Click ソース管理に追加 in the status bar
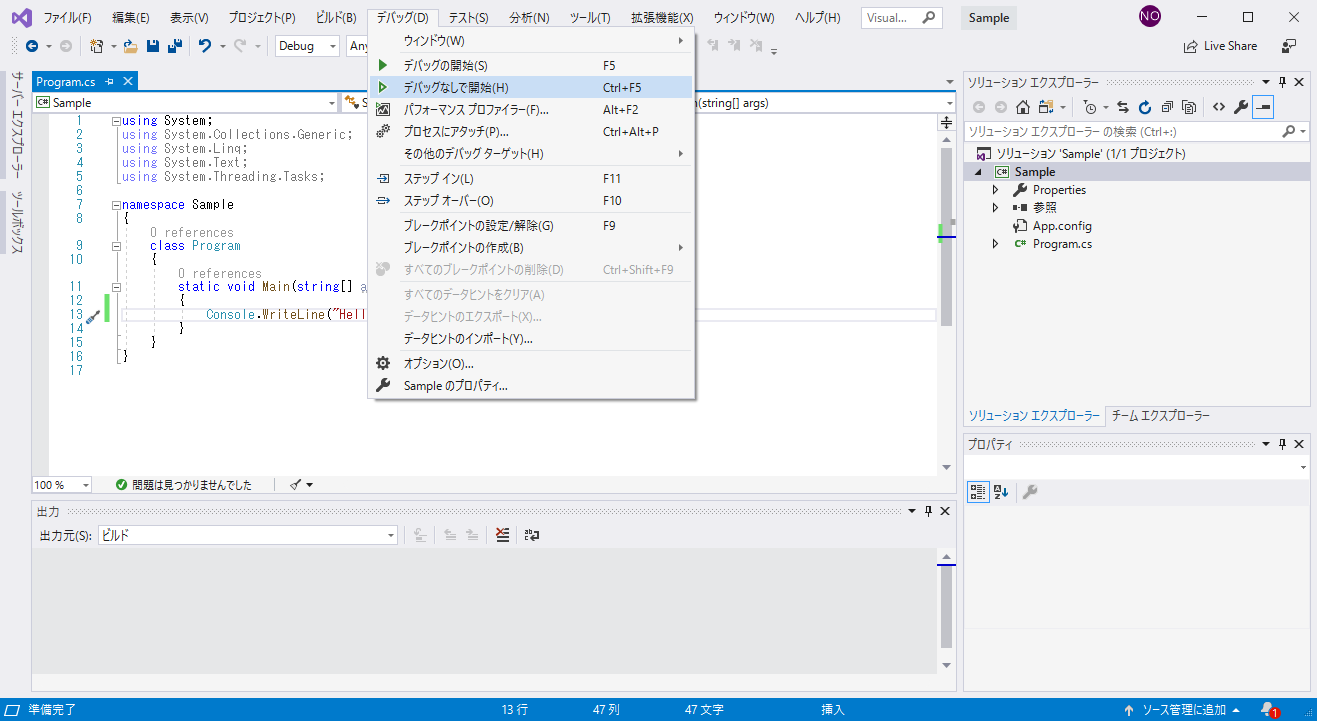Viewport: 1317px width, 721px height. point(1182,710)
